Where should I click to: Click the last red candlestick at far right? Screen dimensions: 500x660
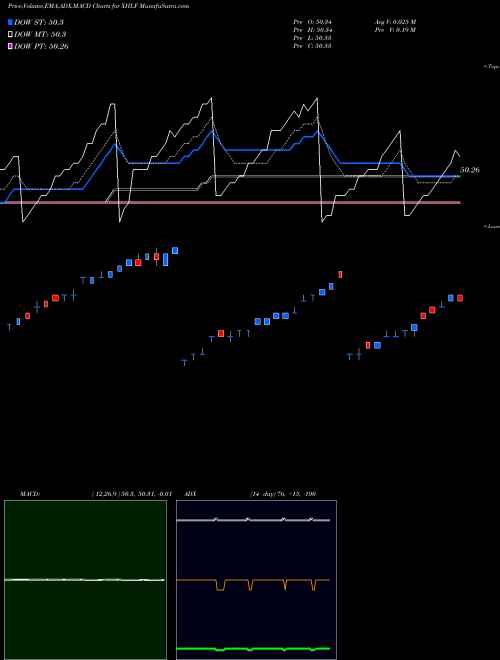[x=460, y=298]
